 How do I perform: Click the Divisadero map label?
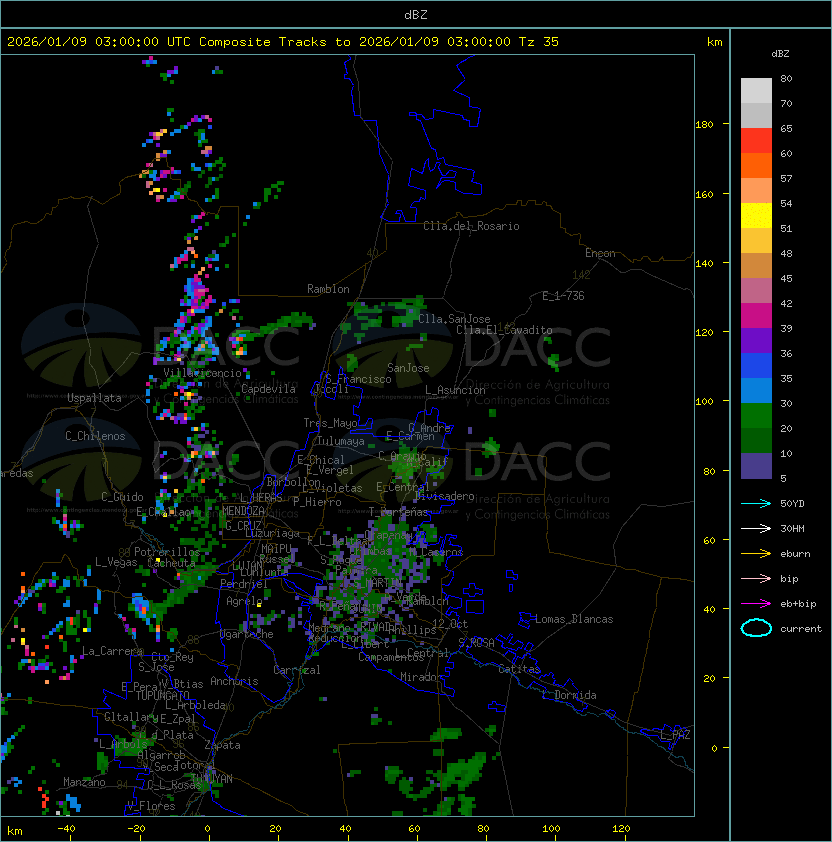tap(444, 496)
